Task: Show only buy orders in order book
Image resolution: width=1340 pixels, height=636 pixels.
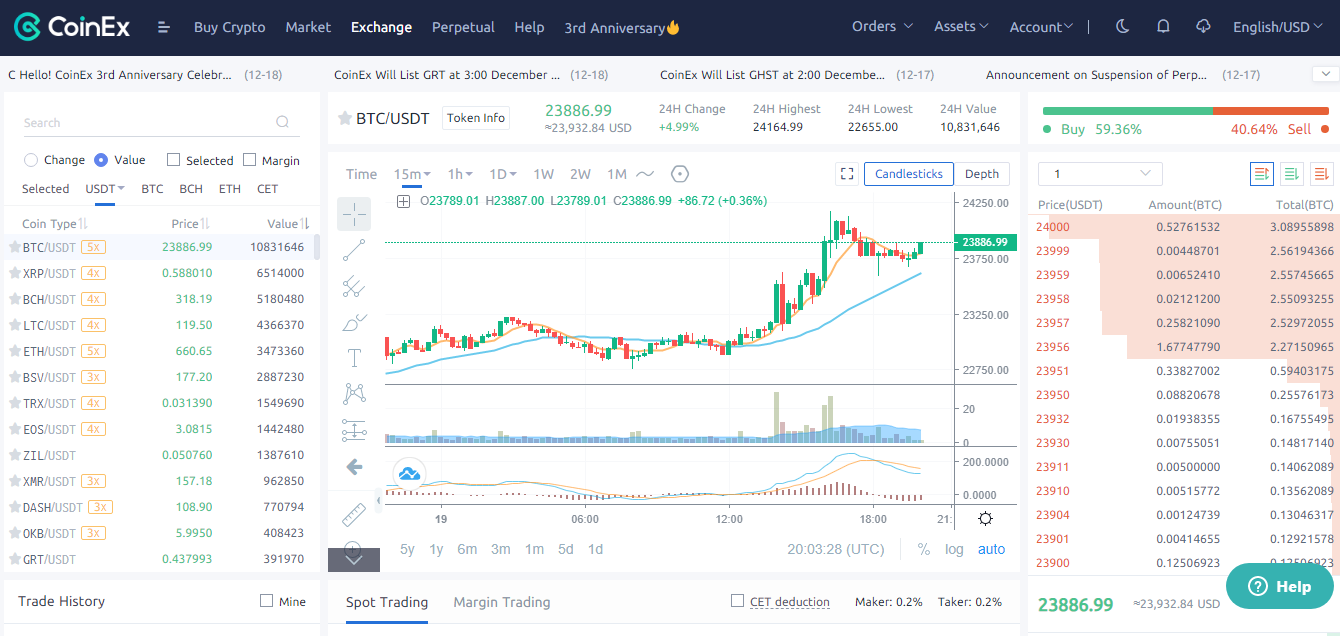Action: [x=1292, y=174]
